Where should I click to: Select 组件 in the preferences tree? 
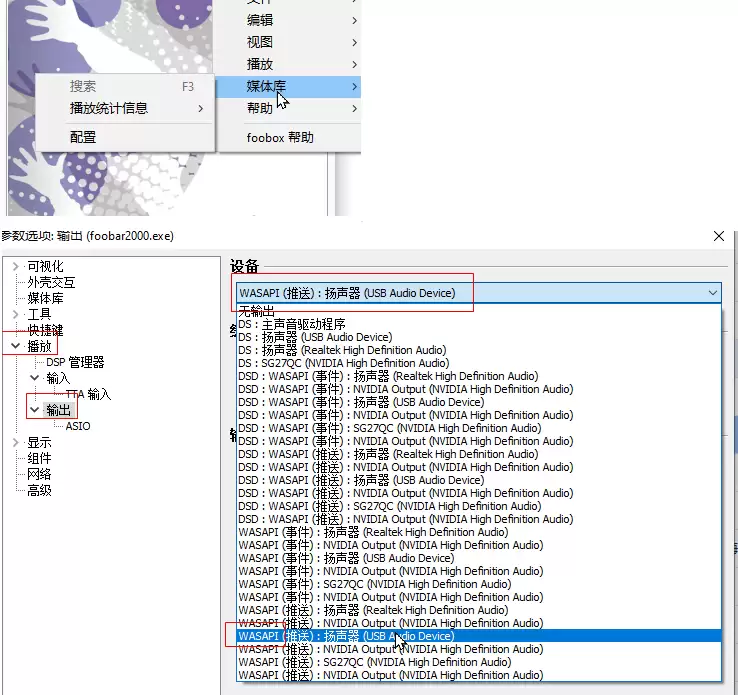[x=39, y=458]
